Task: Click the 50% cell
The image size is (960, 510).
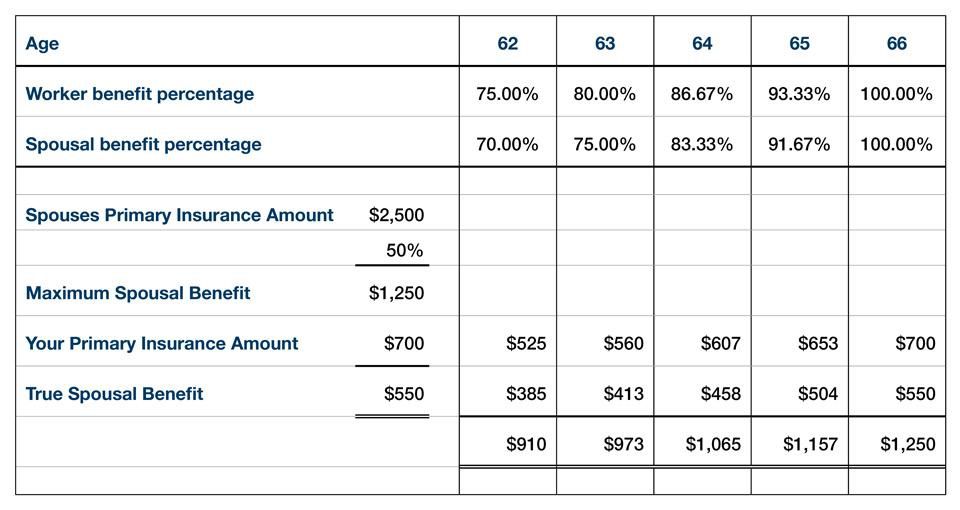Action: 404,251
